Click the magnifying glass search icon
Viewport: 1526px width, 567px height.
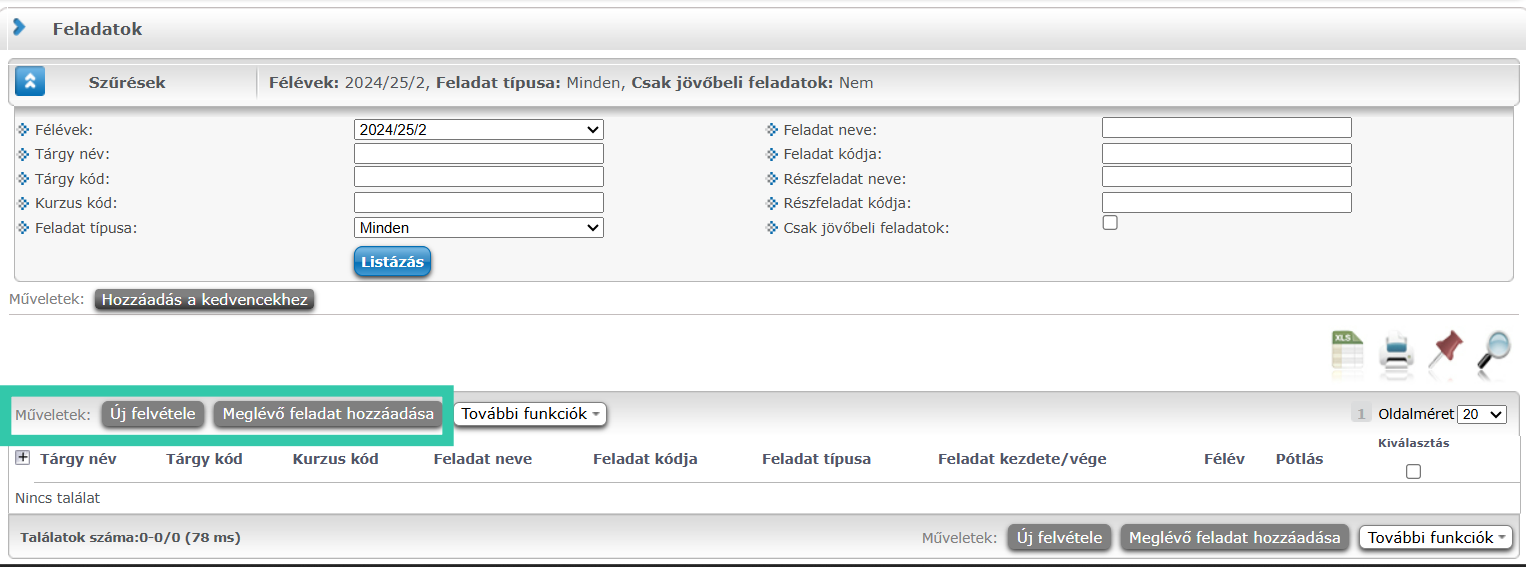[x=1493, y=353]
